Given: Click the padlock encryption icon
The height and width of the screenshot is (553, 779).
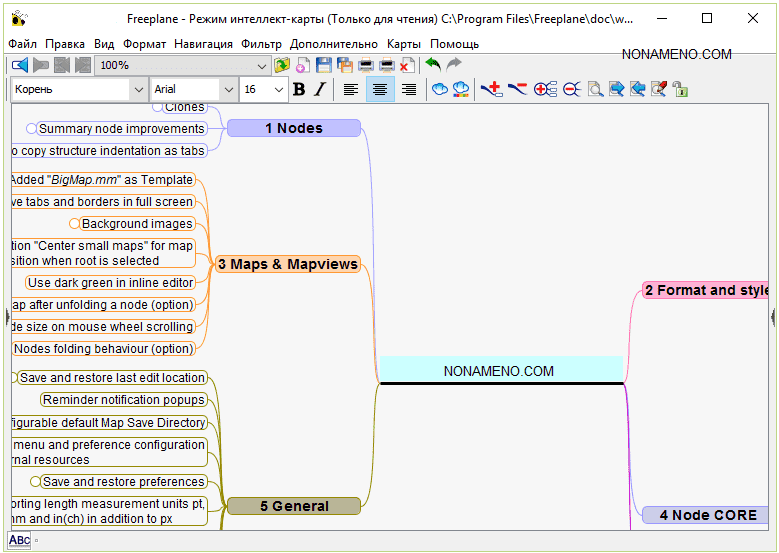Looking at the screenshot, I should coord(680,89).
